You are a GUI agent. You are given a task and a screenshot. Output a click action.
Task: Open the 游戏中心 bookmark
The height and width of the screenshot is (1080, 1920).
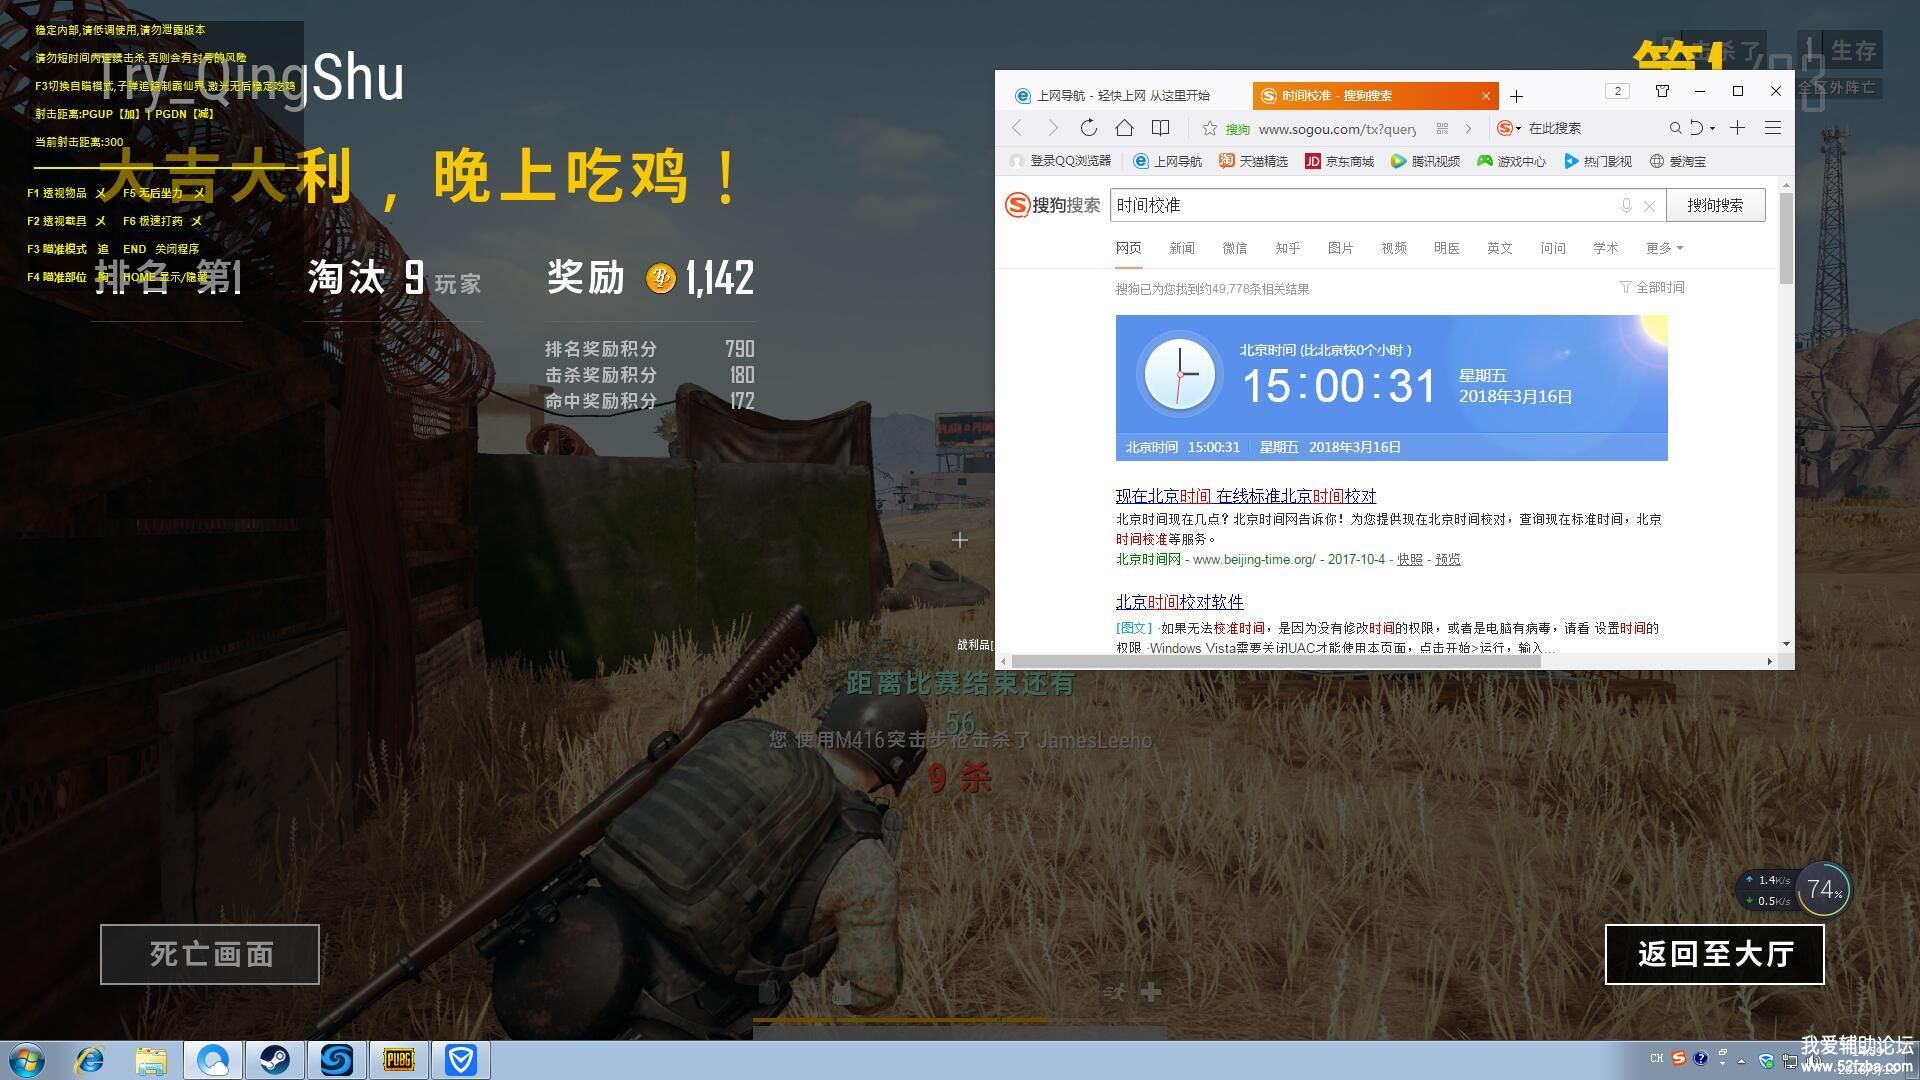click(x=1512, y=161)
